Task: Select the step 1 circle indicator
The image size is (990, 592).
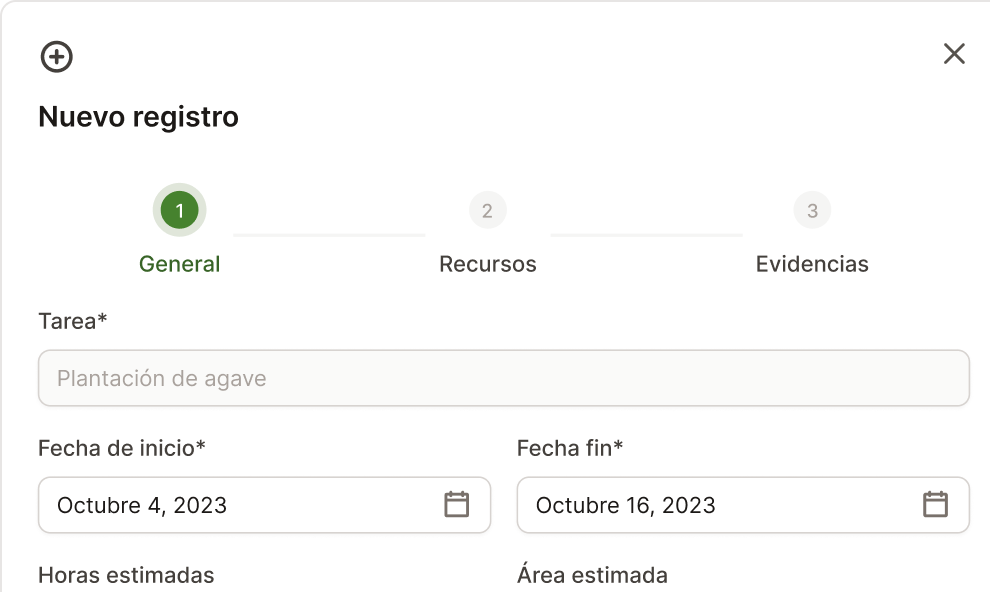Action: pyautogui.click(x=180, y=210)
